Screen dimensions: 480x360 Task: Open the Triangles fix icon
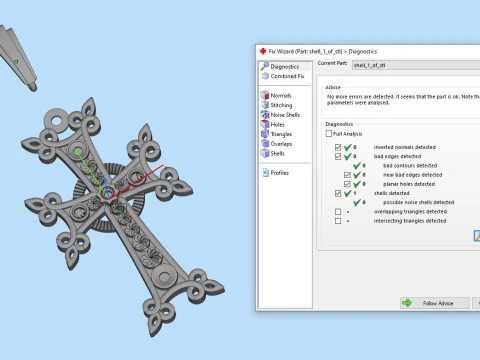(x=265, y=134)
